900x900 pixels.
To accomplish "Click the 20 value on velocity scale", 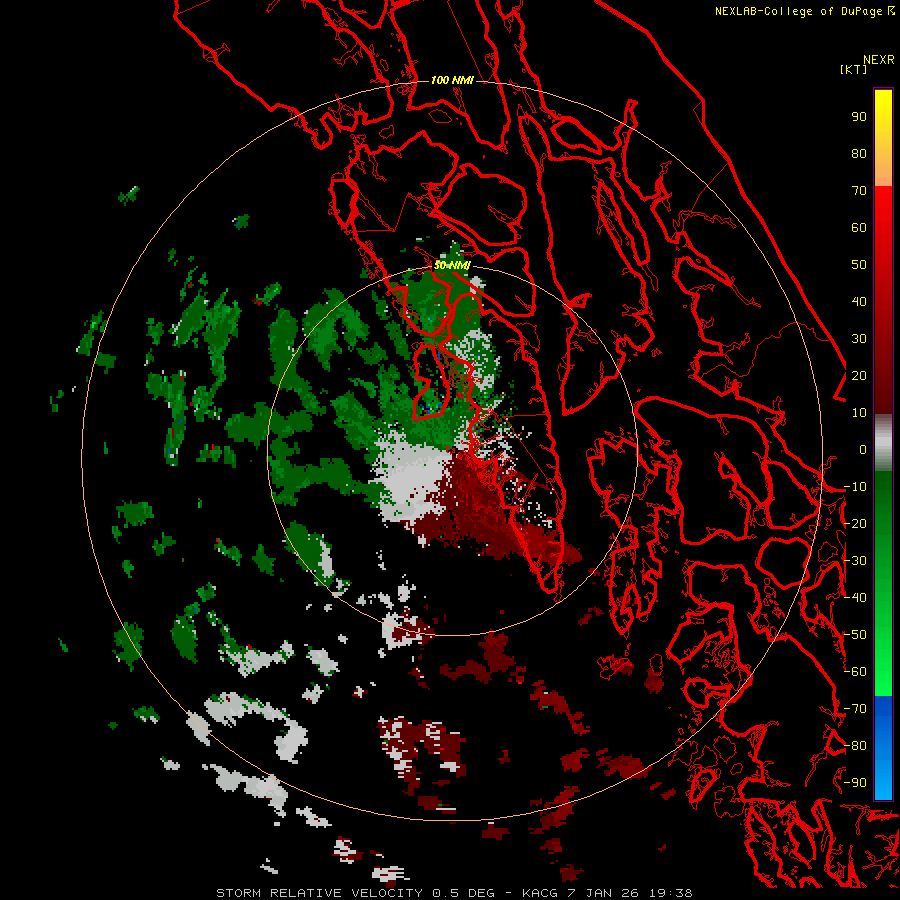I will (x=859, y=375).
